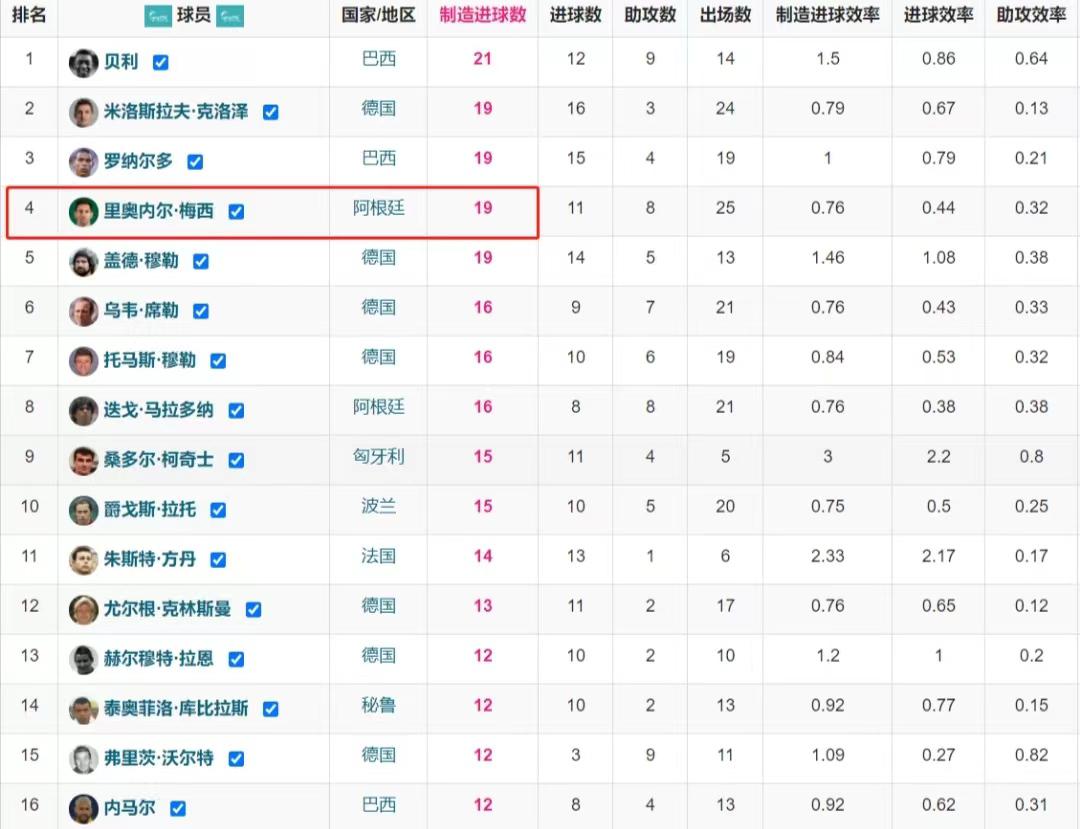Click 匈牙利 country link
1080x829 pixels.
pyautogui.click(x=379, y=457)
